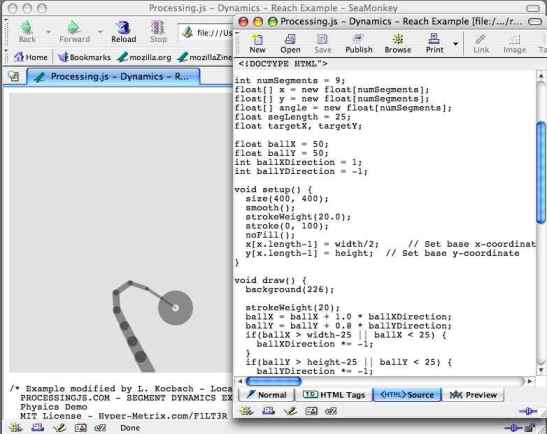The width and height of the screenshot is (547, 434).
Task: Click Image in the Composer toolbar
Action: point(514,44)
